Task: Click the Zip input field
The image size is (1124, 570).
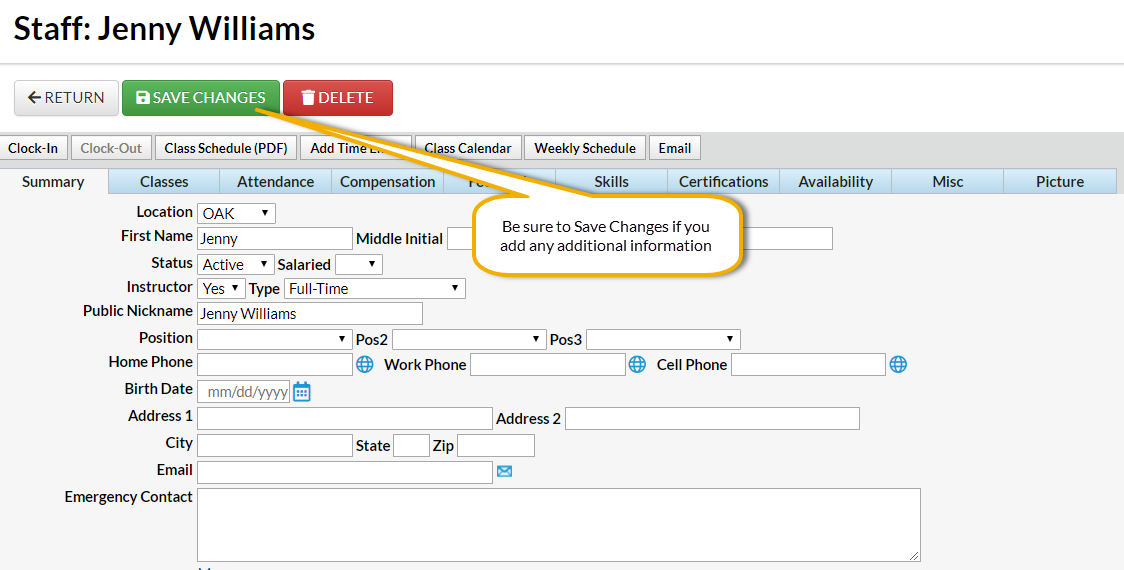Action: click(x=496, y=445)
